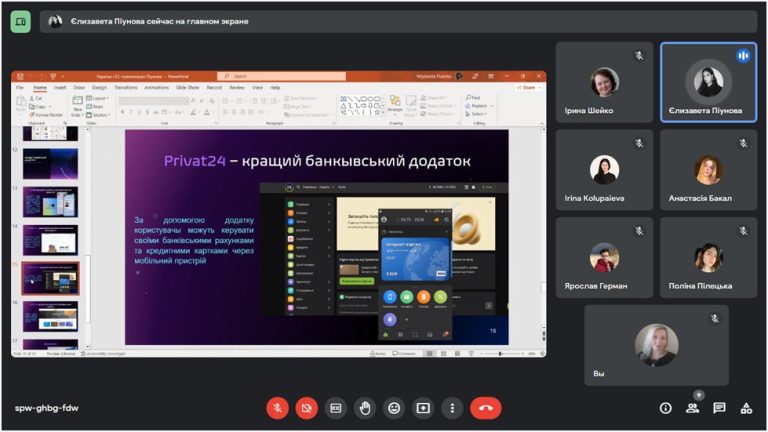Screen dimensions: 768x432
Task: Open the Animations ribbon tab
Action: [156, 88]
